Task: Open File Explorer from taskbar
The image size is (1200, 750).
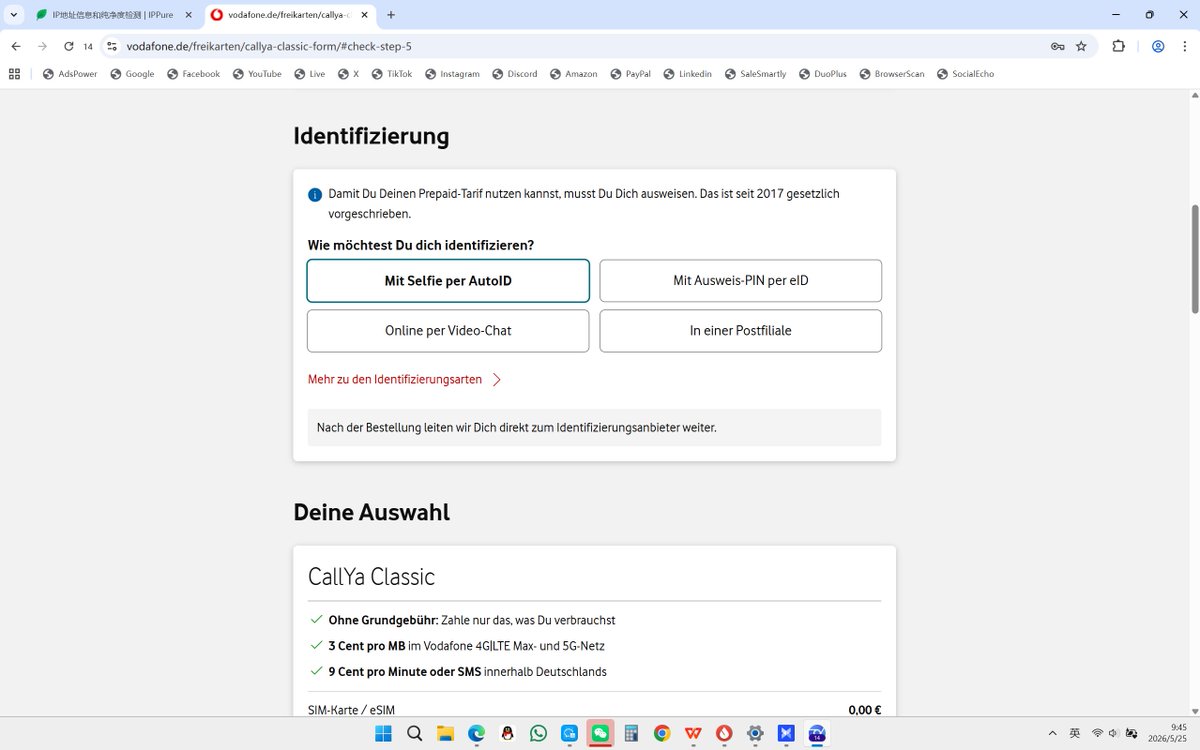Action: click(x=445, y=733)
